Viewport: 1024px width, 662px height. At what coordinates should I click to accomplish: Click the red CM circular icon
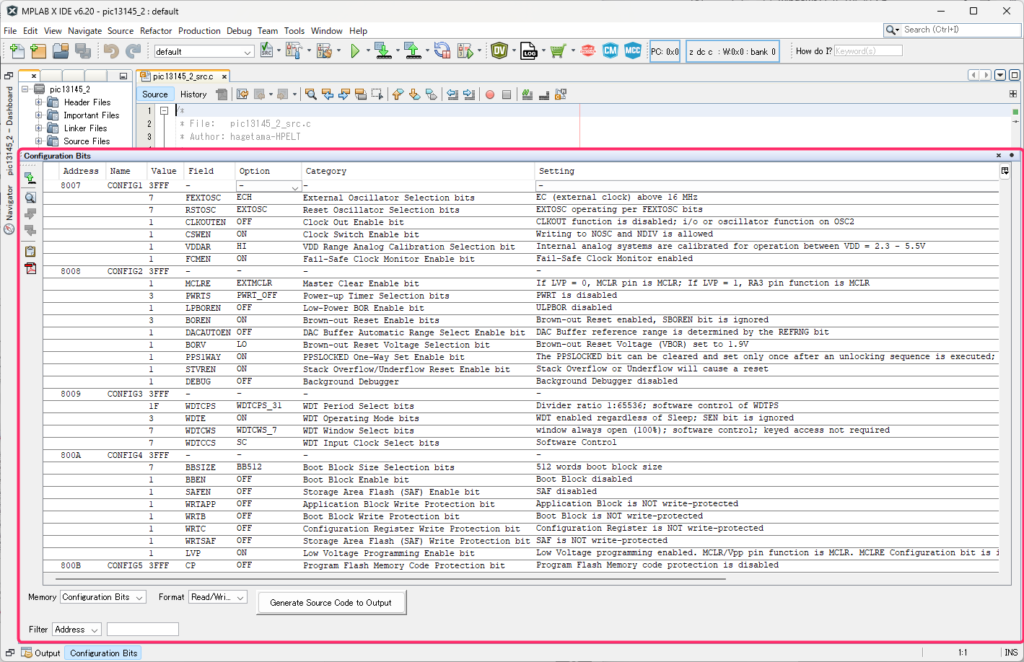click(610, 51)
